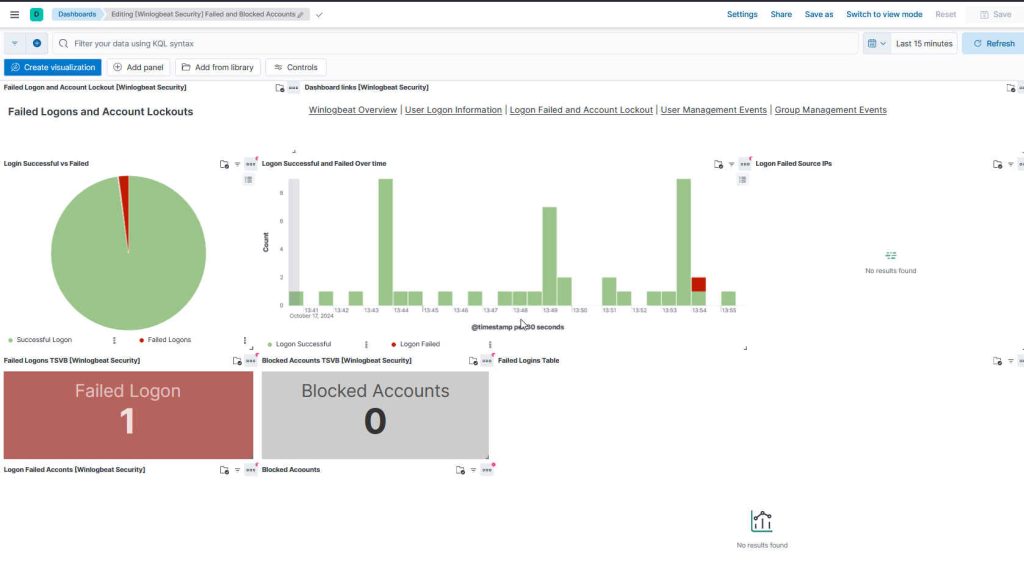Viewport: 1024px width, 564px height.
Task: Switch to view mode
Action: [x=884, y=15]
